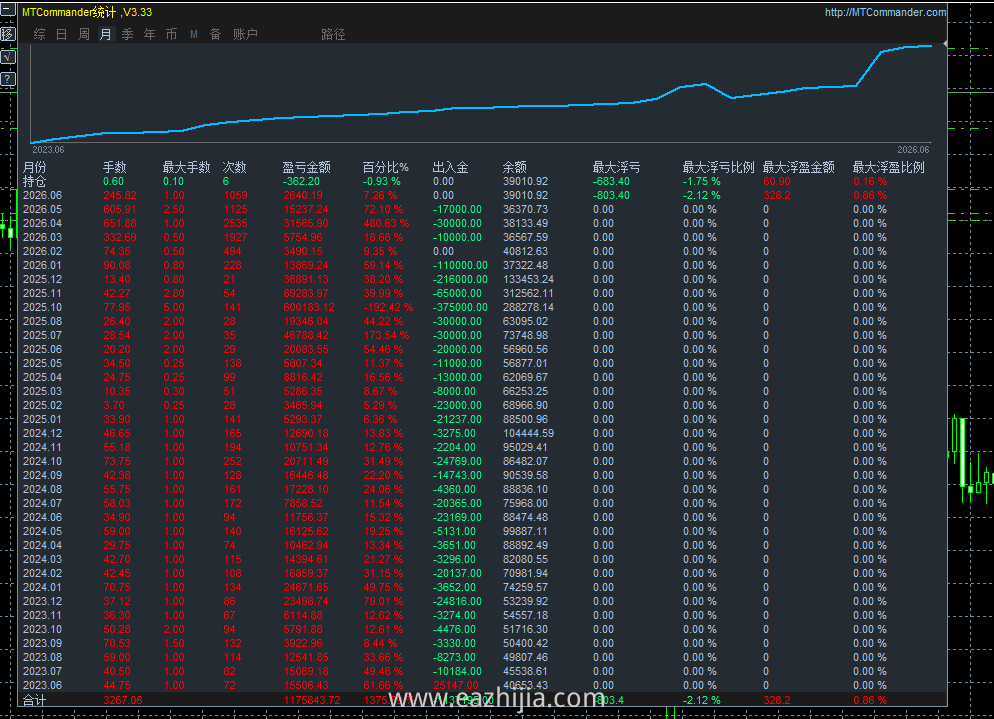Switch to the 日 daily tab
This screenshot has height=719, width=994.
61,34
